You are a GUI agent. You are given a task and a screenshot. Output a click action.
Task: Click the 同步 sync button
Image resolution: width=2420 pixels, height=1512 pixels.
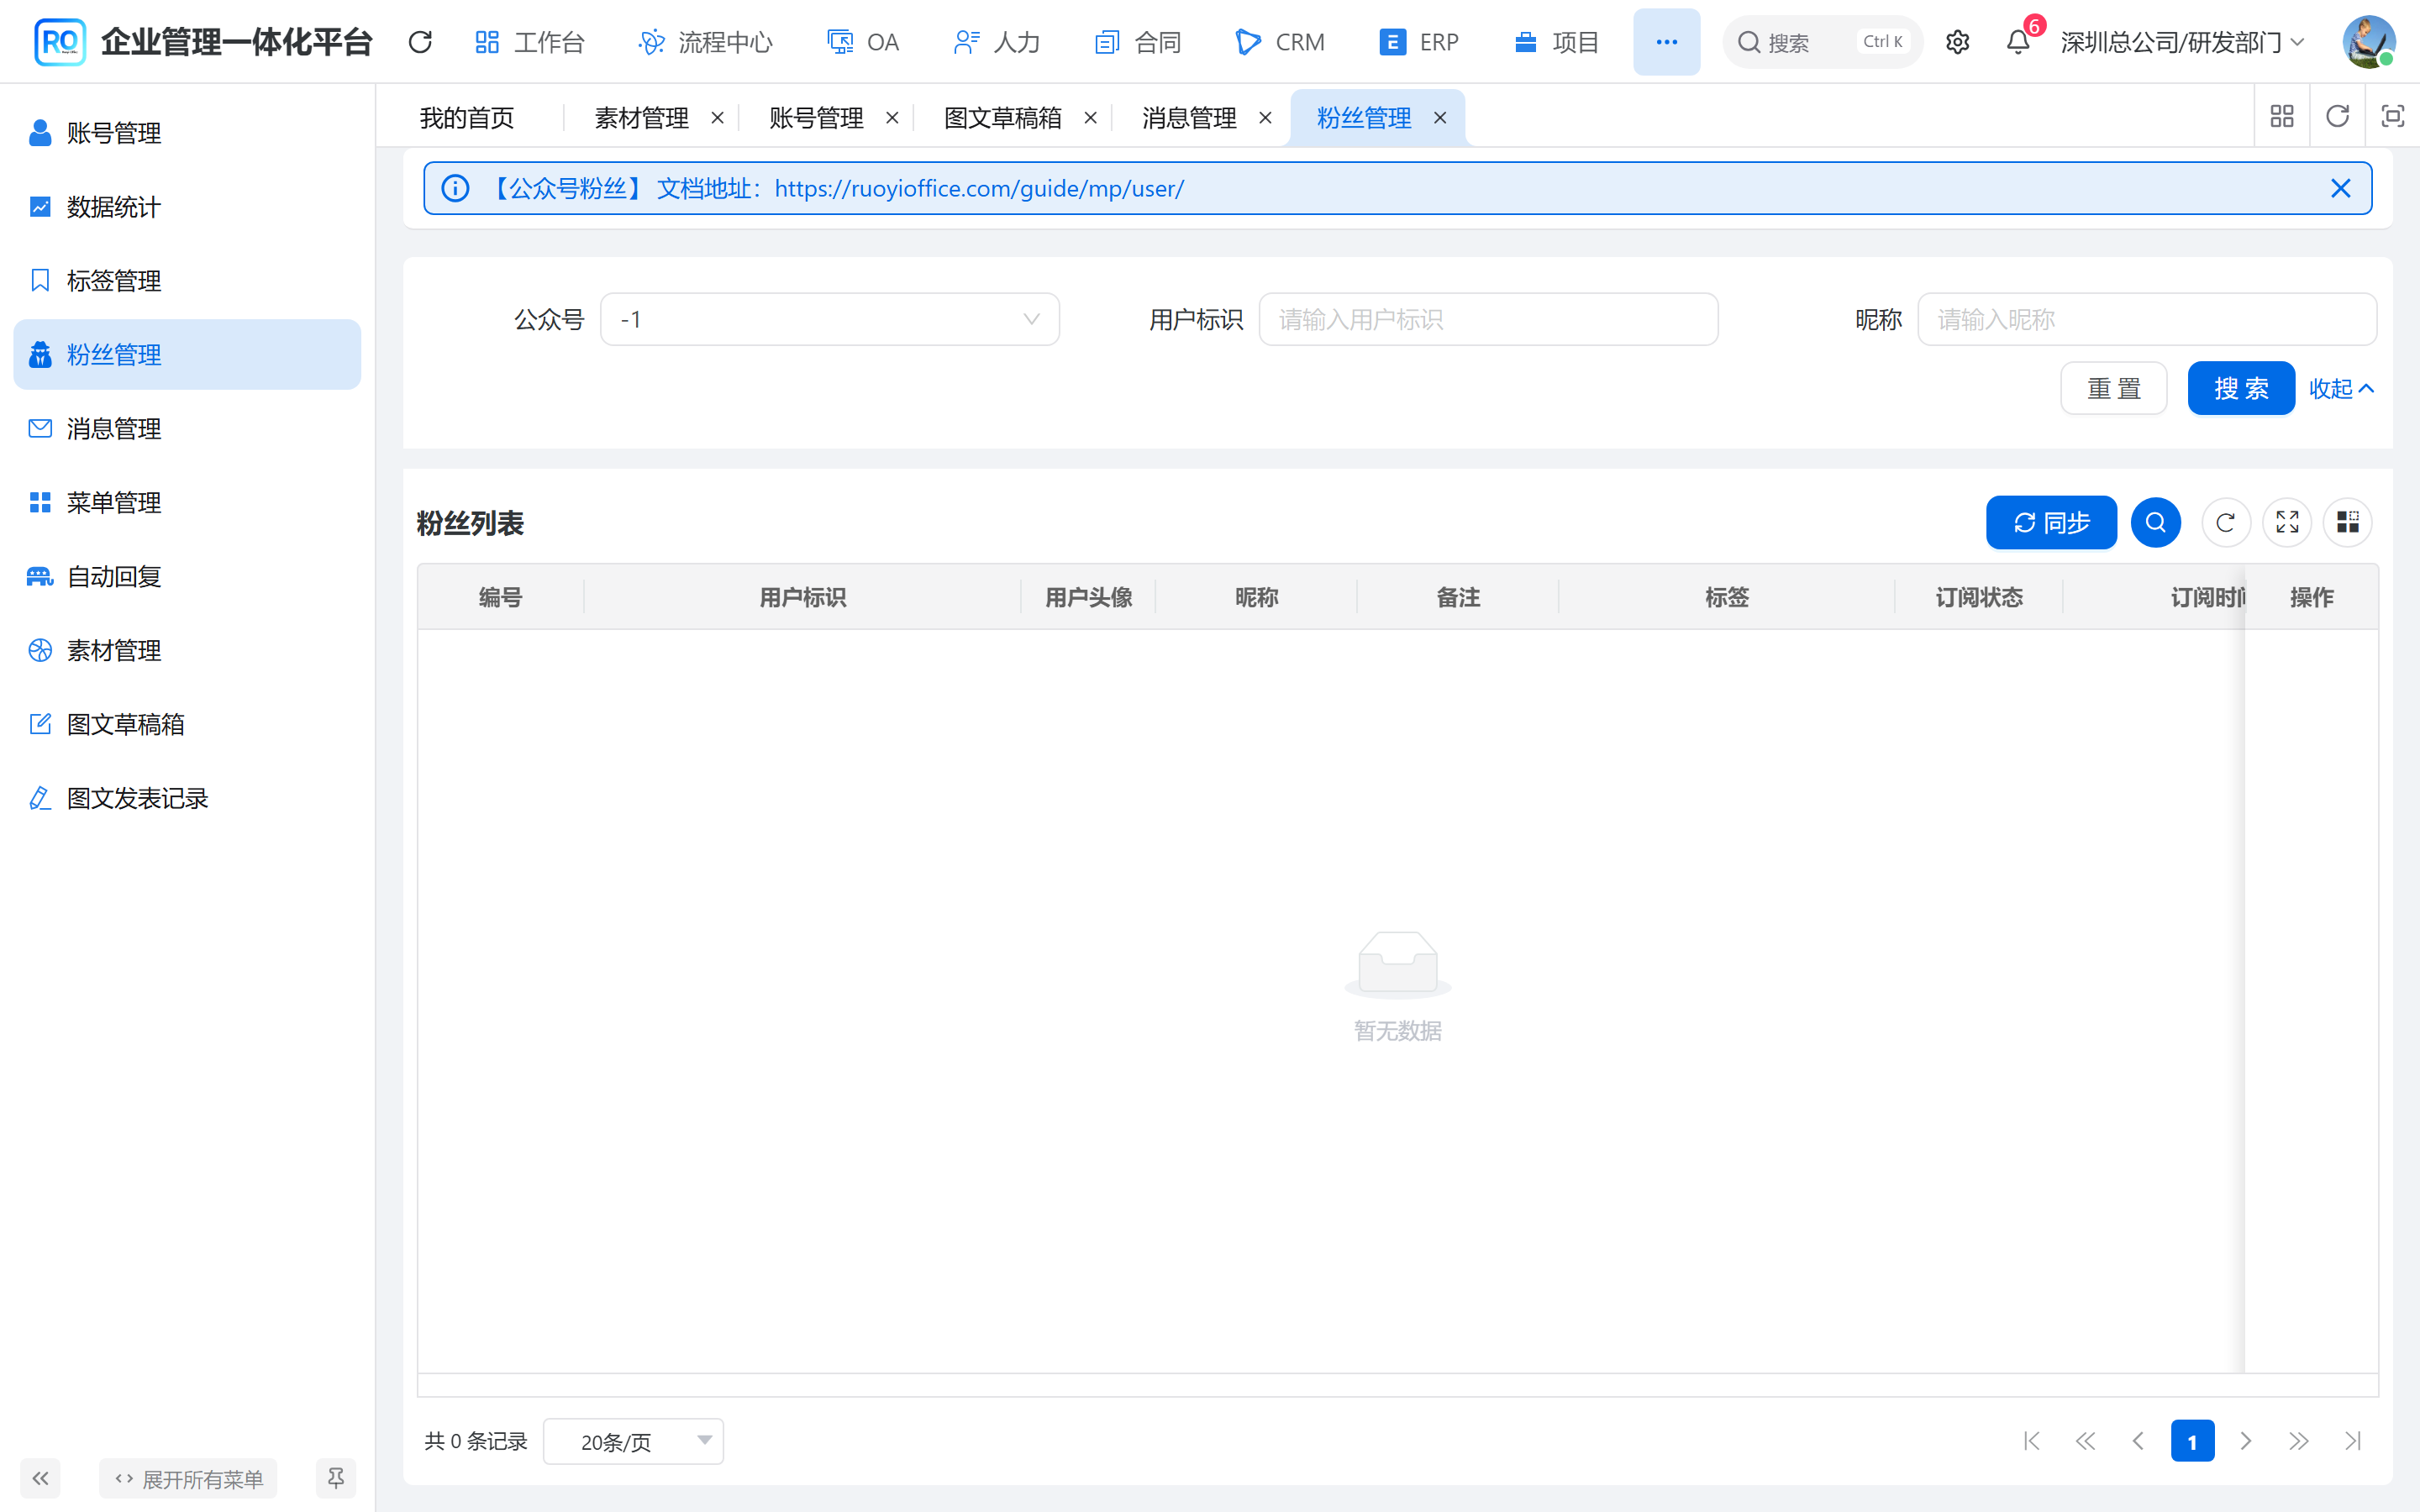pos(2050,522)
